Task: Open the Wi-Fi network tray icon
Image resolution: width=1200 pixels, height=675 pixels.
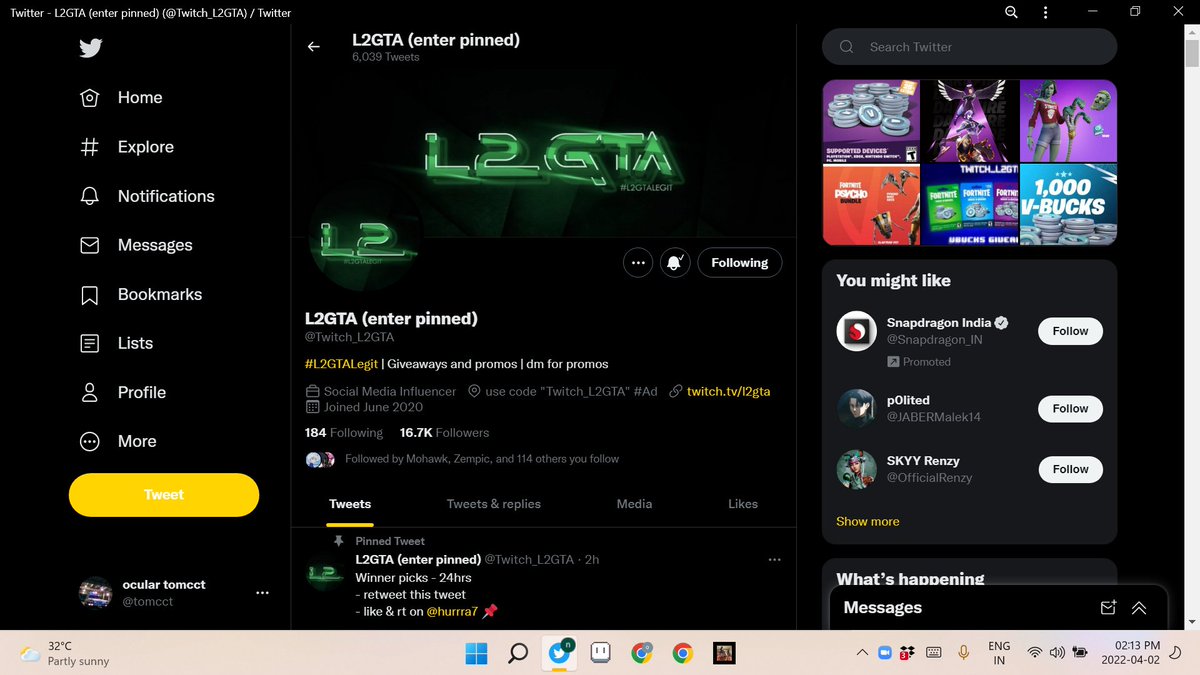Action: coord(1034,653)
